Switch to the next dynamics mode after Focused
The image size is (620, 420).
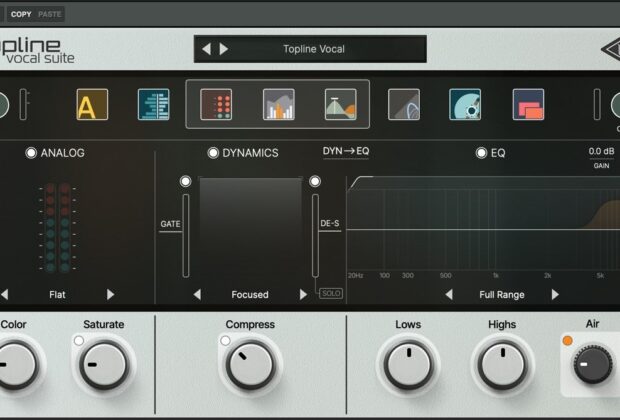(x=303, y=294)
